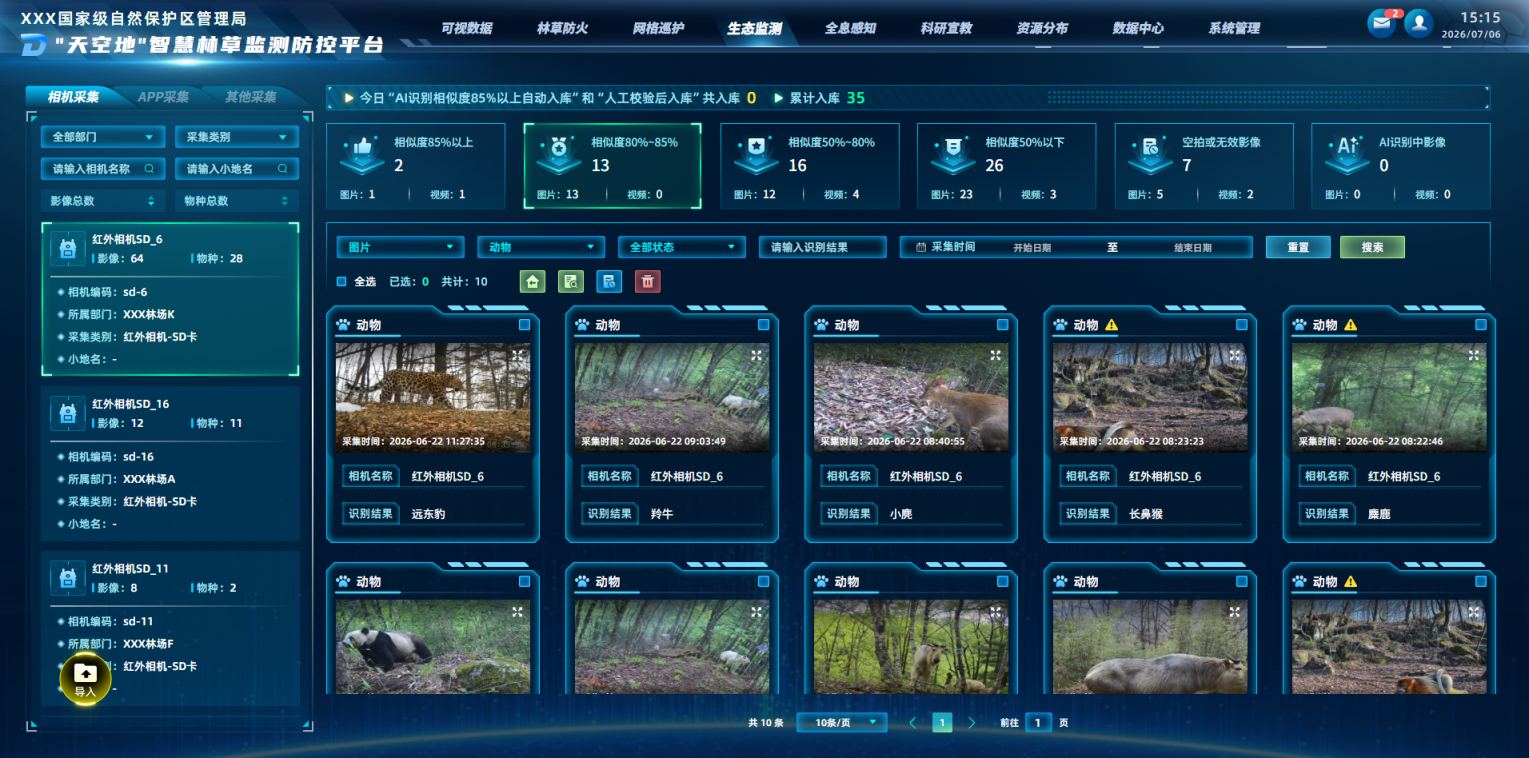This screenshot has height=758, width=1529.
Task: Open the mail notifications icon
Action: (1382, 23)
